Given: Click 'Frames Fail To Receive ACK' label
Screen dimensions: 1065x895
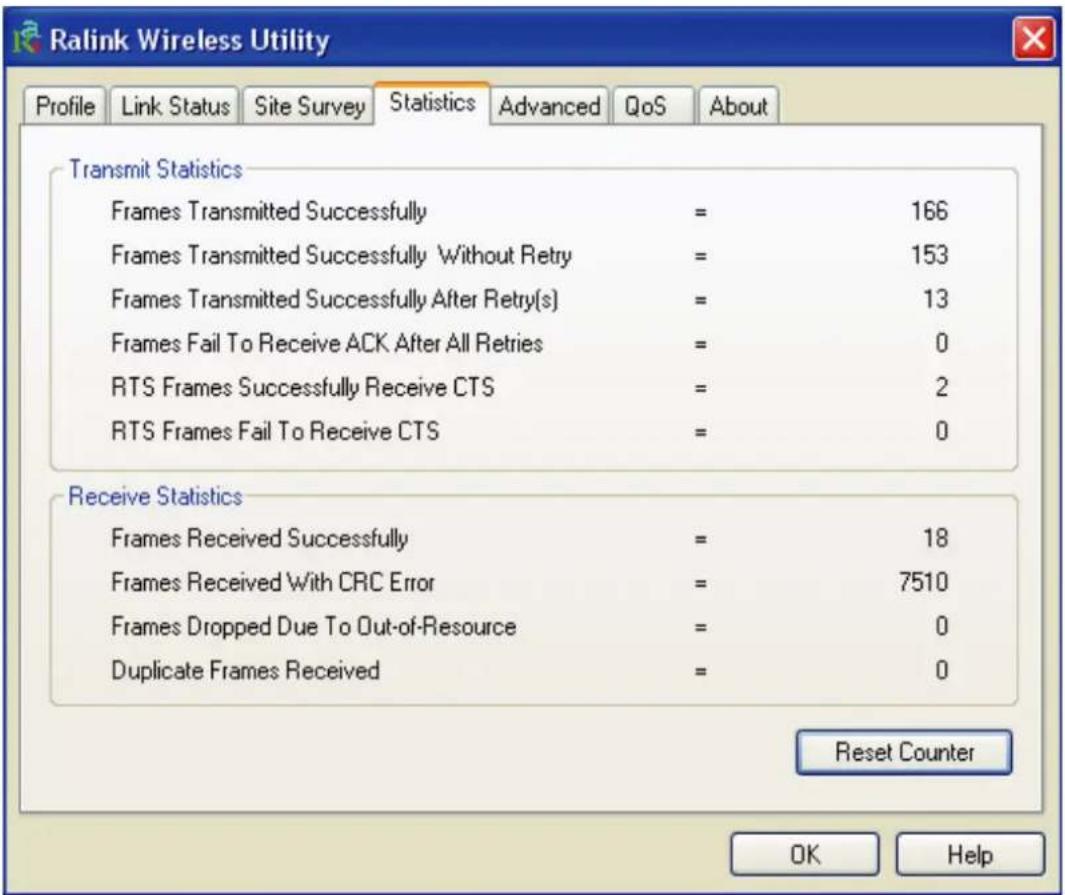Looking at the screenshot, I should (327, 343).
